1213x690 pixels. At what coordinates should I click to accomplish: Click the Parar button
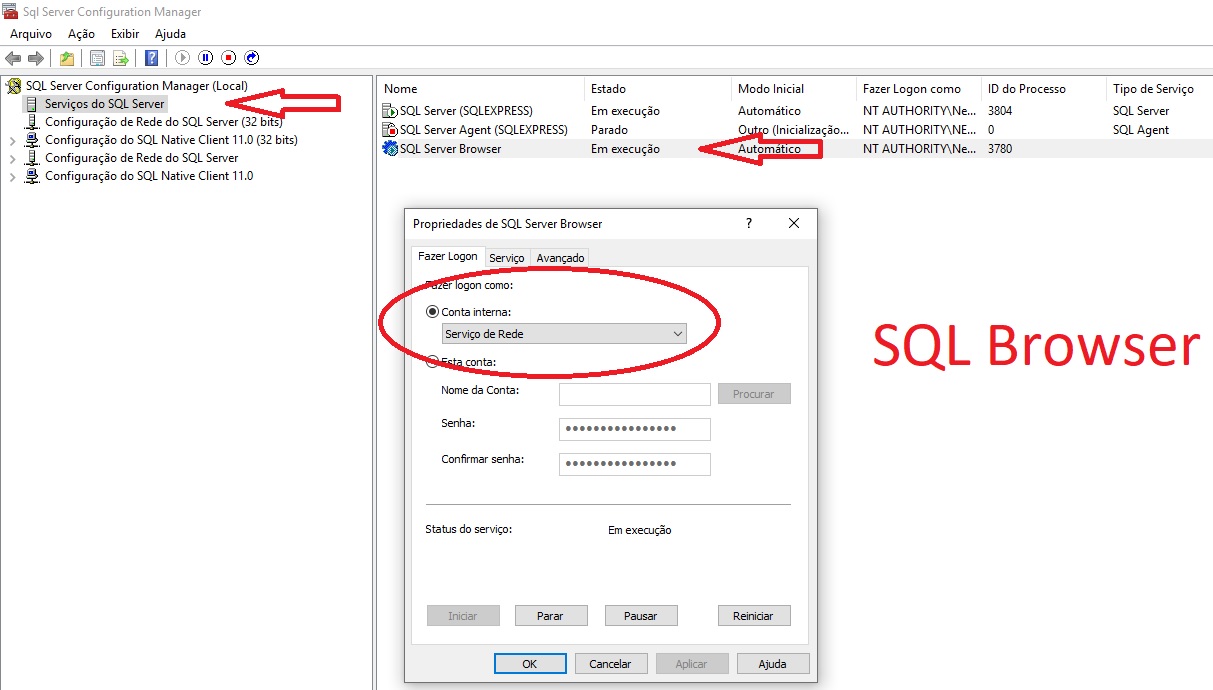click(551, 616)
